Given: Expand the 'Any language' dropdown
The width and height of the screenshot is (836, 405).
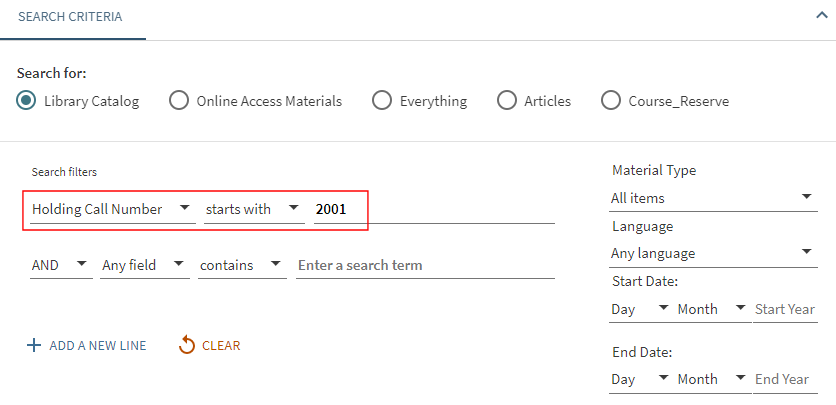Looking at the screenshot, I should pos(712,253).
